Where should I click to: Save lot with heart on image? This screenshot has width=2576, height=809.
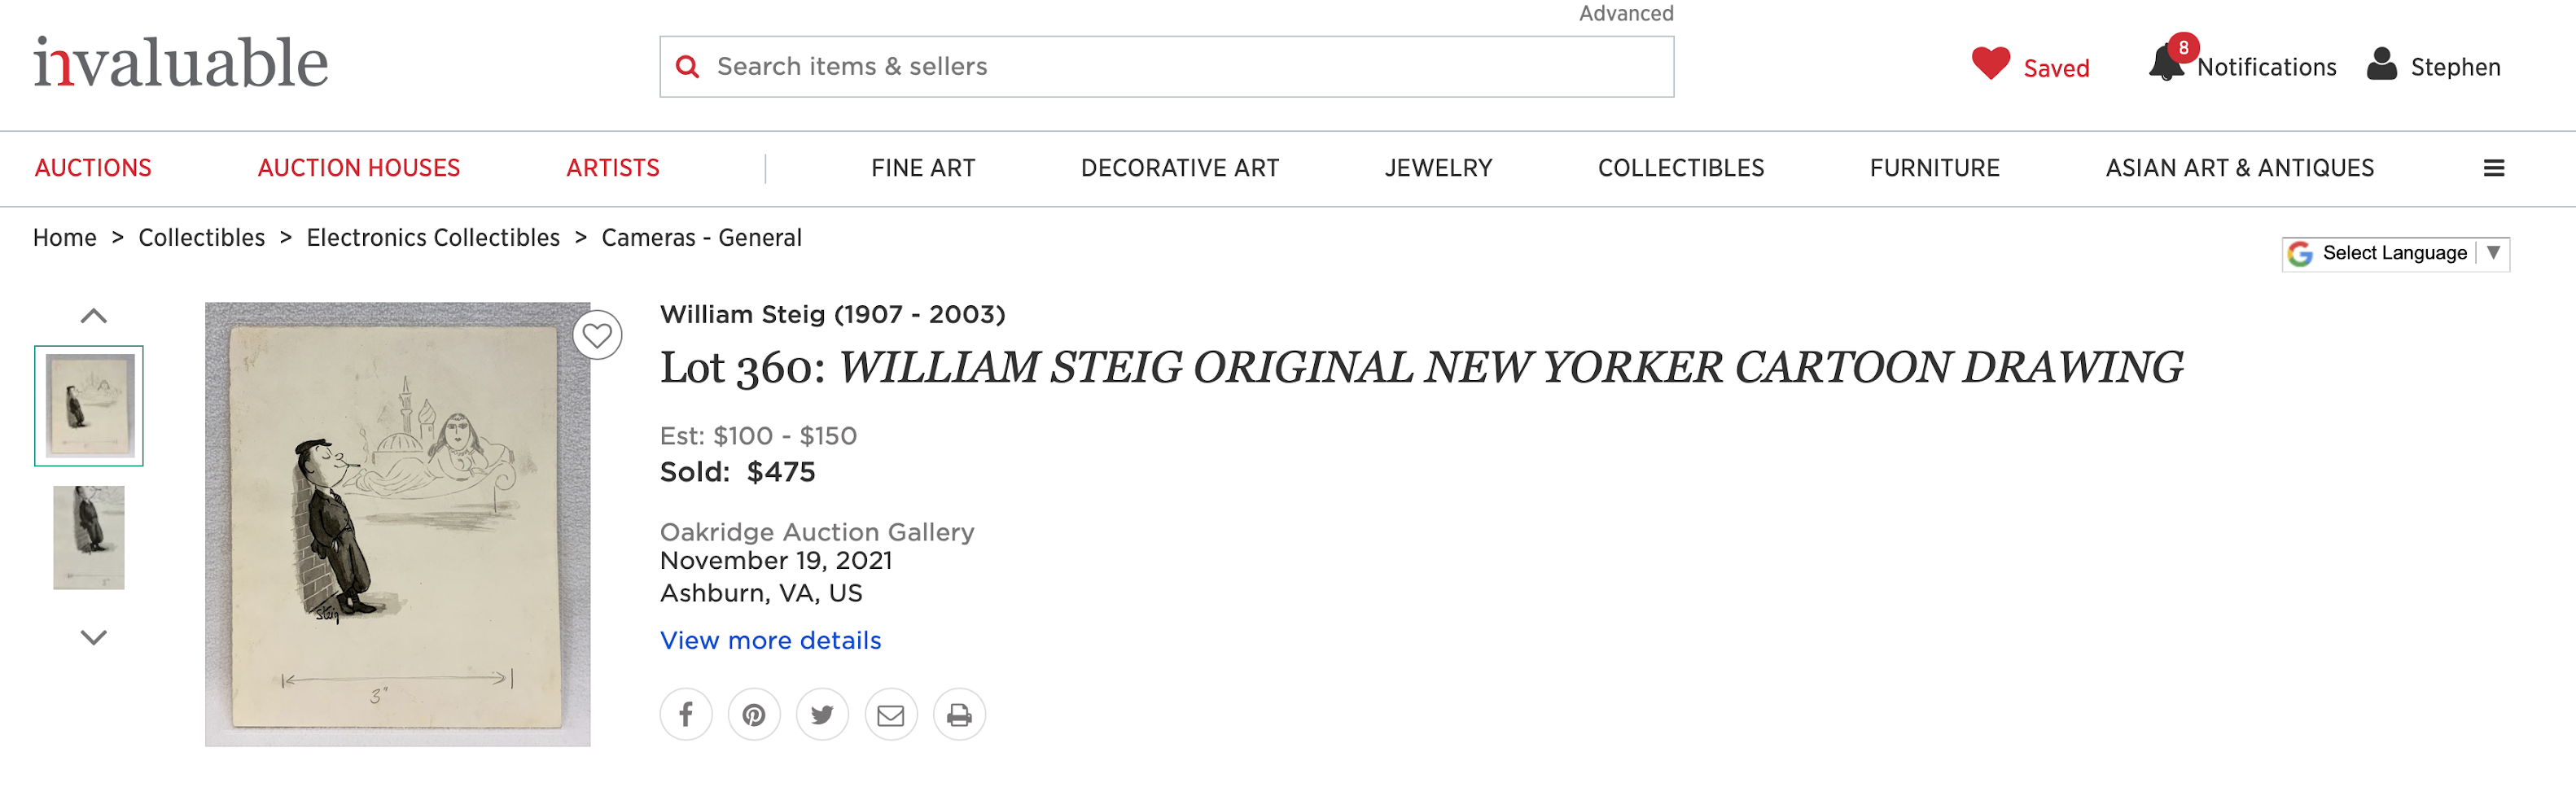click(x=597, y=335)
